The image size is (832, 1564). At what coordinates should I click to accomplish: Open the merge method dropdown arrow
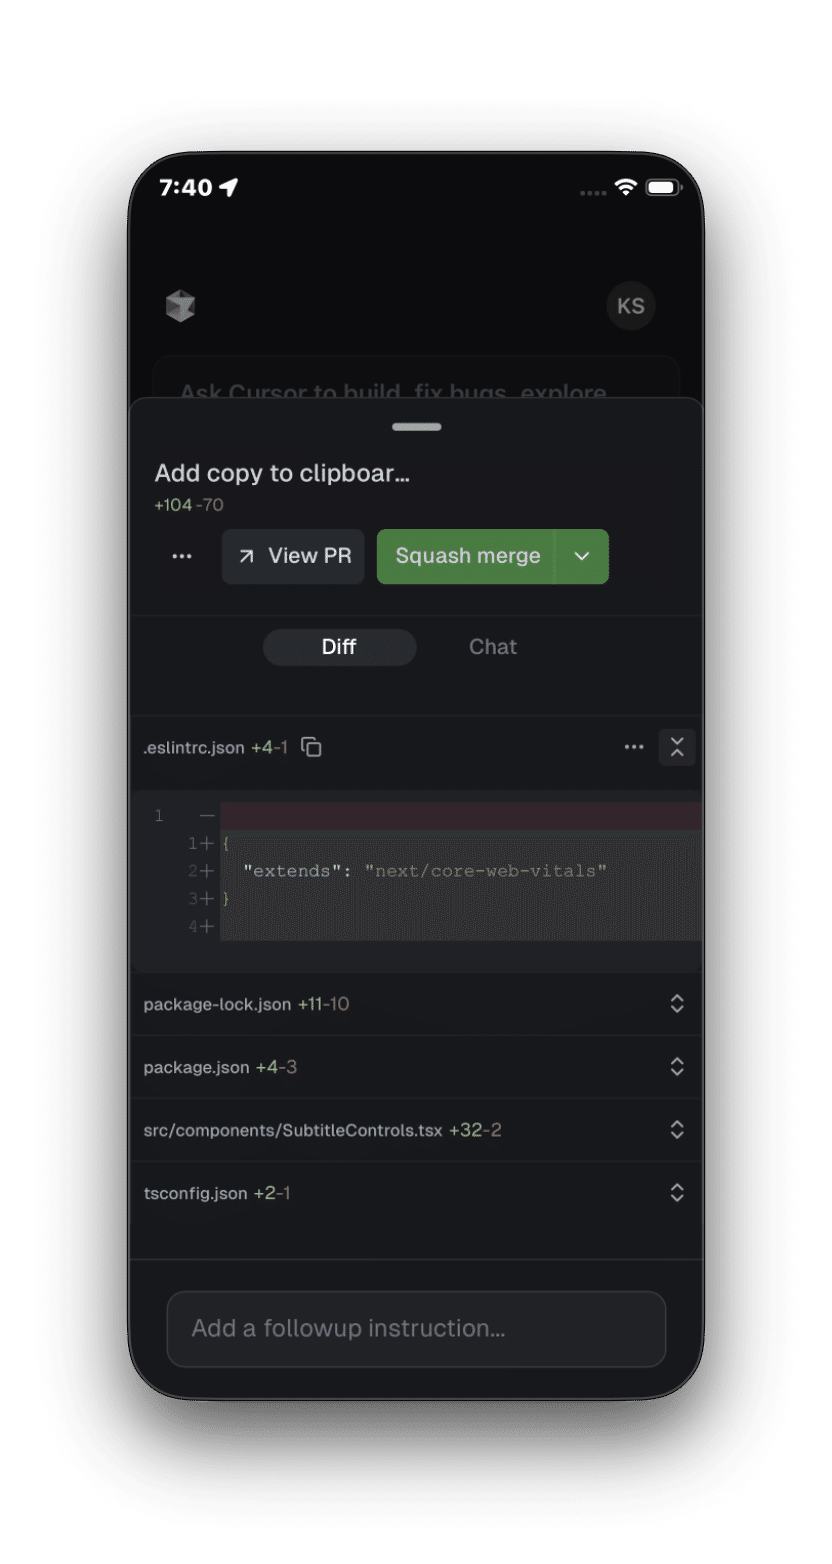[x=582, y=556]
